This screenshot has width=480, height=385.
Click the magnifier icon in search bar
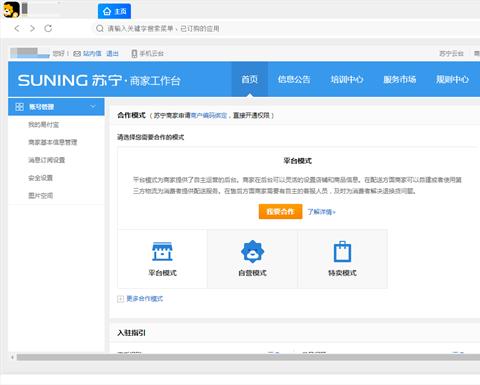(99, 29)
